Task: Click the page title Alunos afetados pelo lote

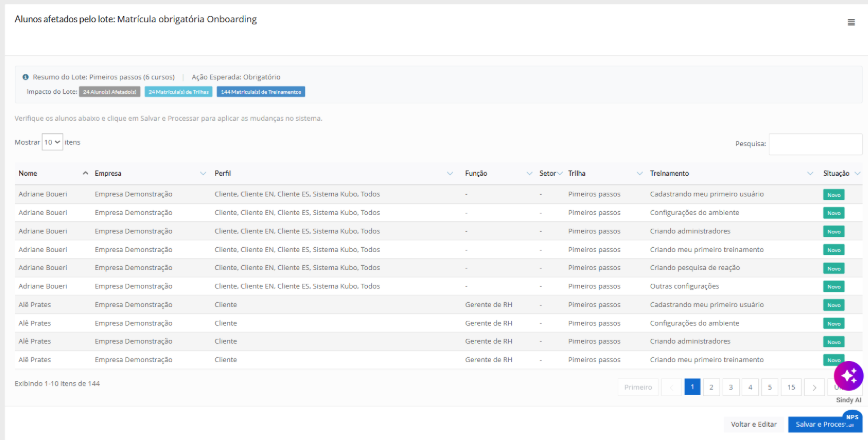Action: [136, 19]
